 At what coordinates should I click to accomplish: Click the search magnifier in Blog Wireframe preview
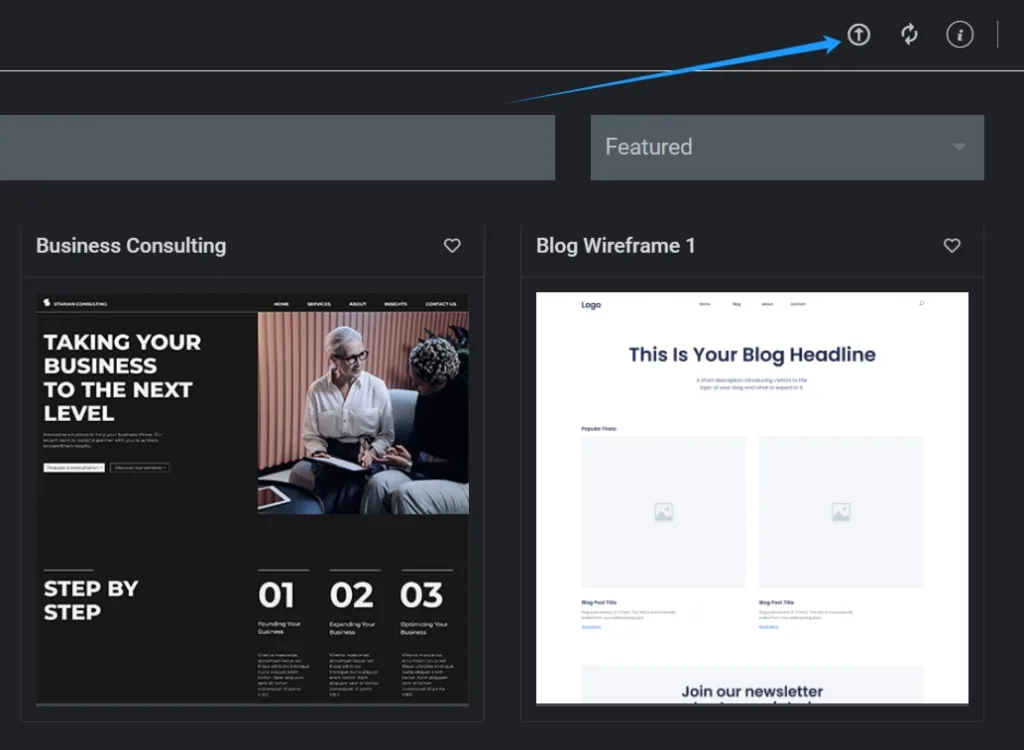921,304
